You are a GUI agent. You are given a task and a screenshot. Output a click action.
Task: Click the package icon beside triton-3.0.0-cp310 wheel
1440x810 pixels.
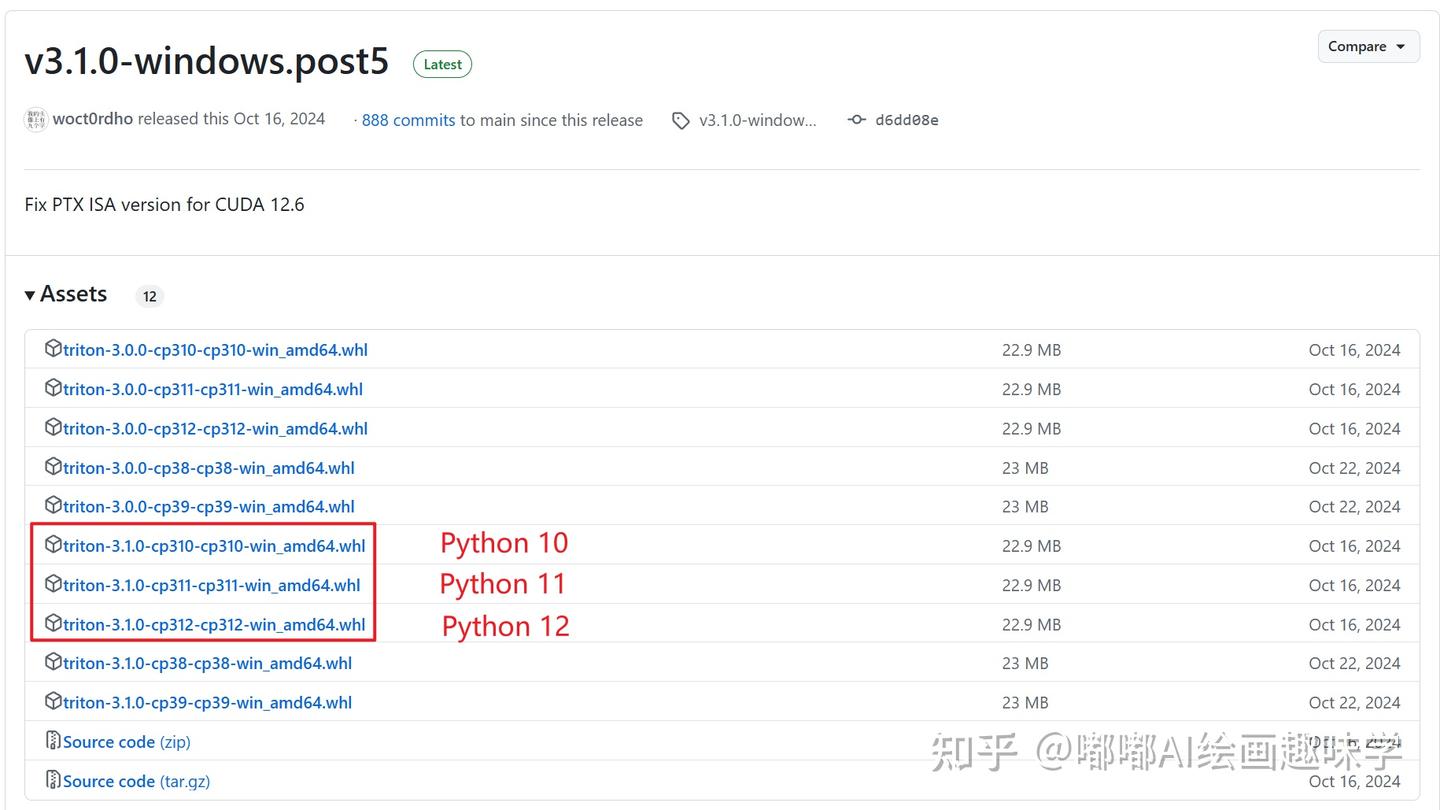(x=53, y=349)
